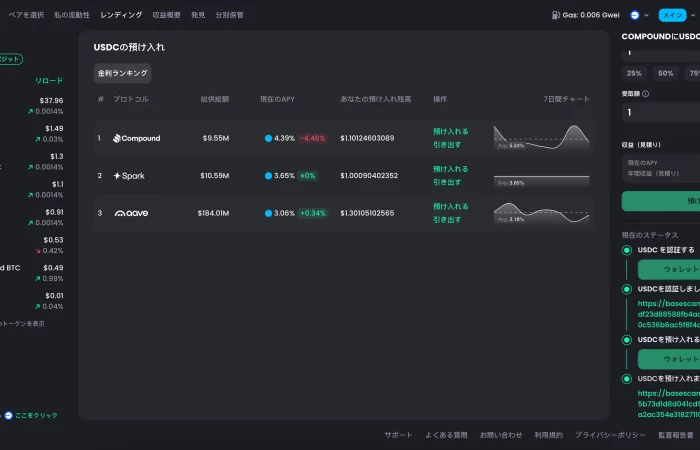Click 預け入れる in the Spark row

coord(450,169)
